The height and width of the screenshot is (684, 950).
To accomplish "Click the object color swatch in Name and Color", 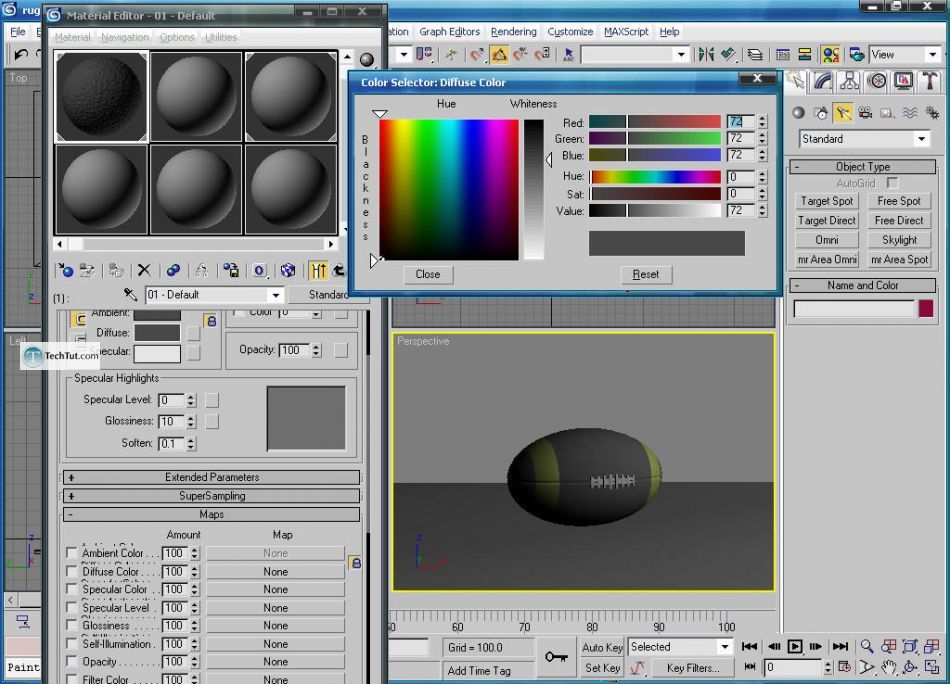I will pos(926,308).
